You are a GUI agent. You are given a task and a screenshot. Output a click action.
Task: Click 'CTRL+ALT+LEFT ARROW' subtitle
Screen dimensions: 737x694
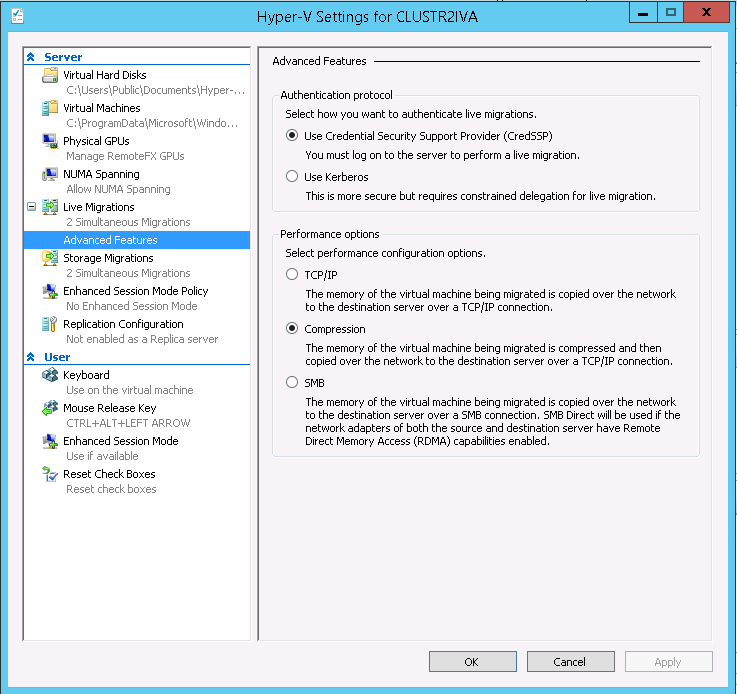[128, 423]
